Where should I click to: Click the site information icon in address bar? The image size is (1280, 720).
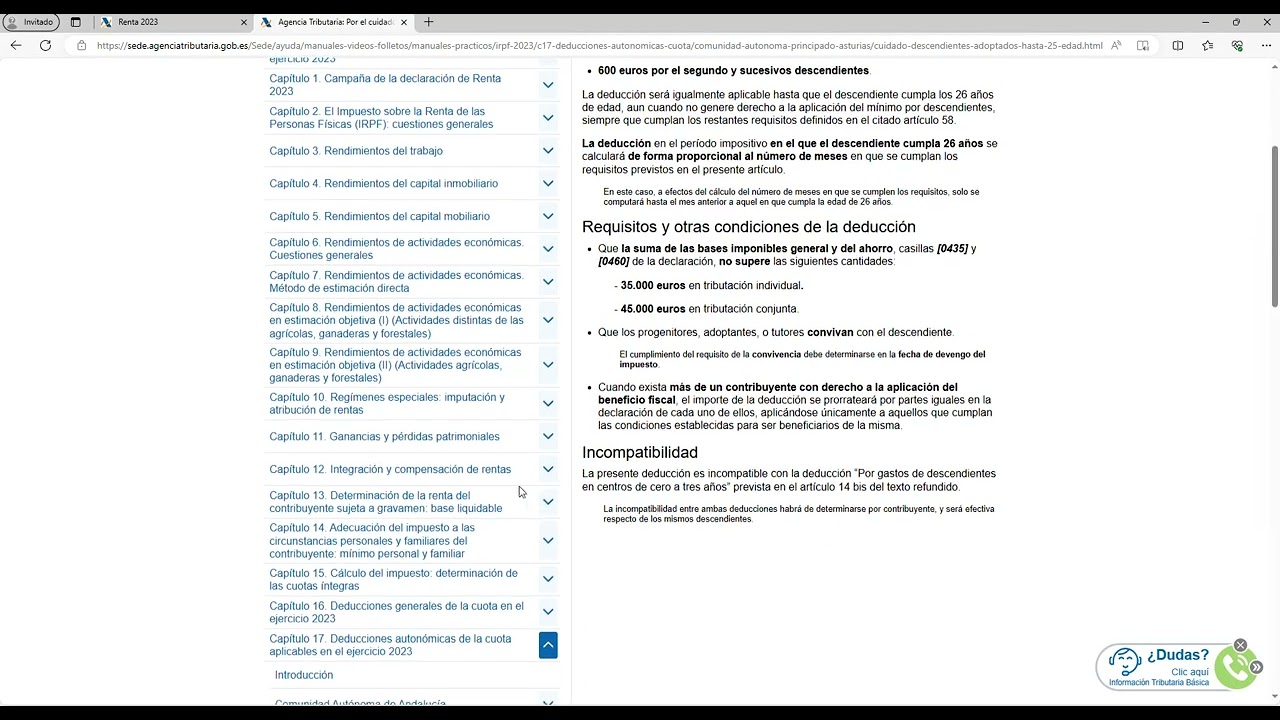[81, 45]
